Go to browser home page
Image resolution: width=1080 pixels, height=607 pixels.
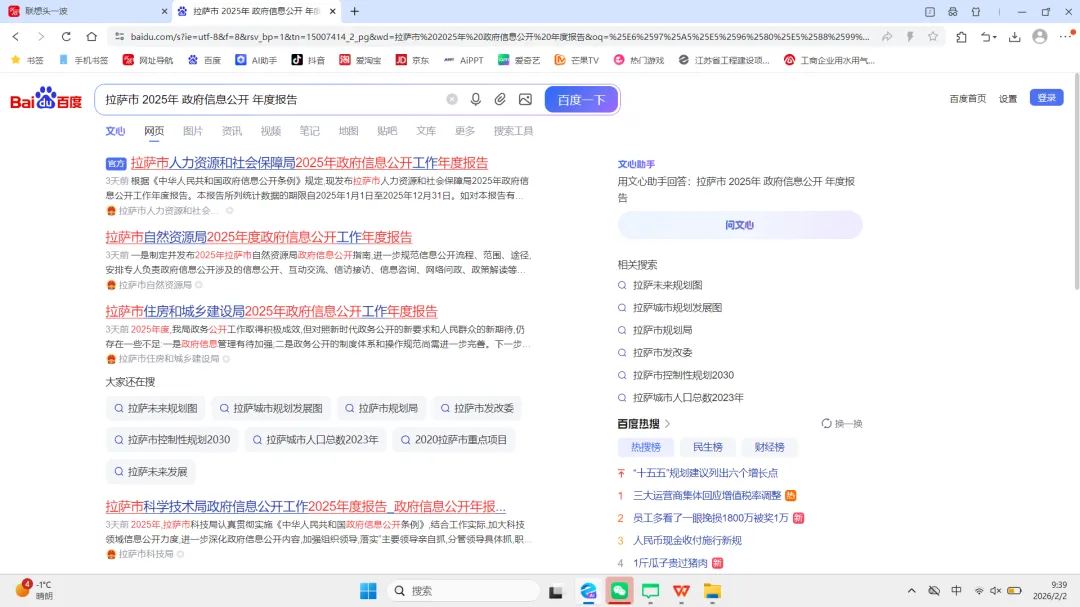[92, 37]
